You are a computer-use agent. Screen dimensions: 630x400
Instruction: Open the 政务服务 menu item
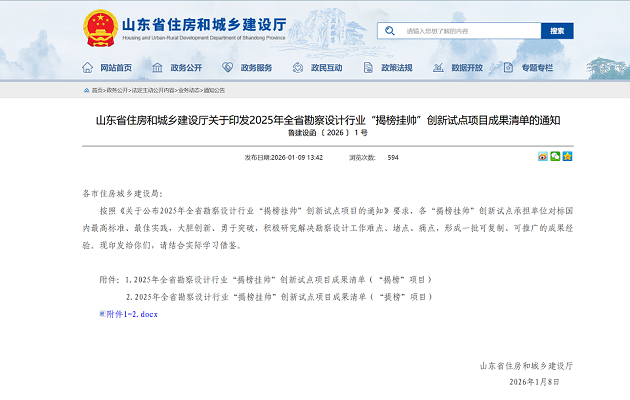point(256,68)
